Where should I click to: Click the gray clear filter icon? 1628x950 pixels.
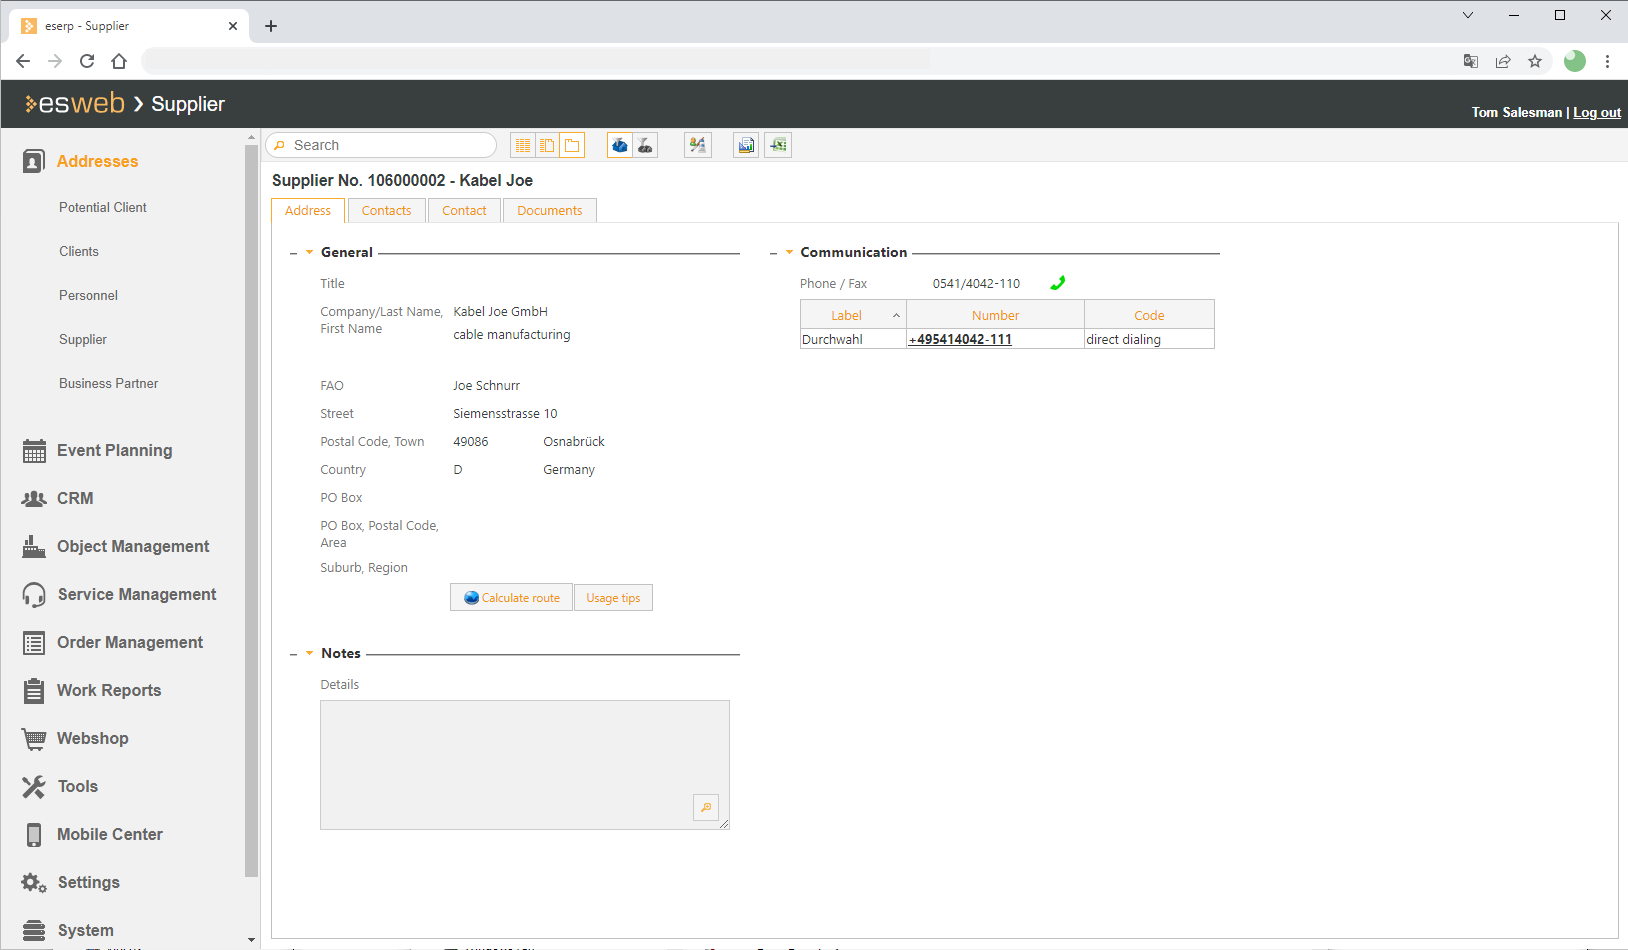(646, 146)
